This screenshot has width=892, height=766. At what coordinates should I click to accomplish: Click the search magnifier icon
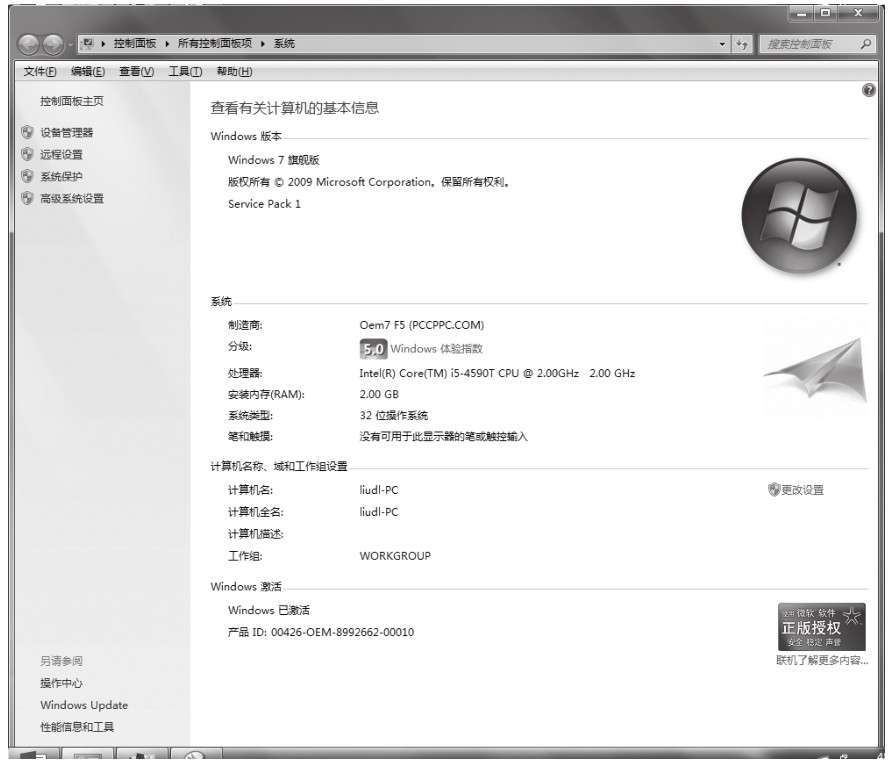865,44
